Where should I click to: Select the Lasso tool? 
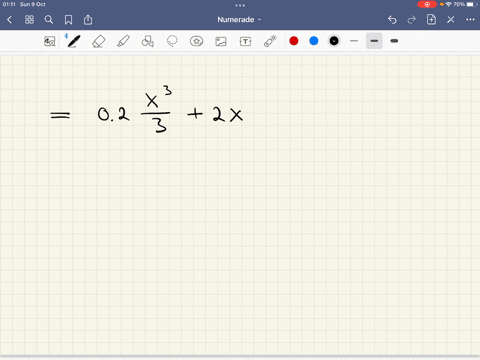[x=172, y=41]
